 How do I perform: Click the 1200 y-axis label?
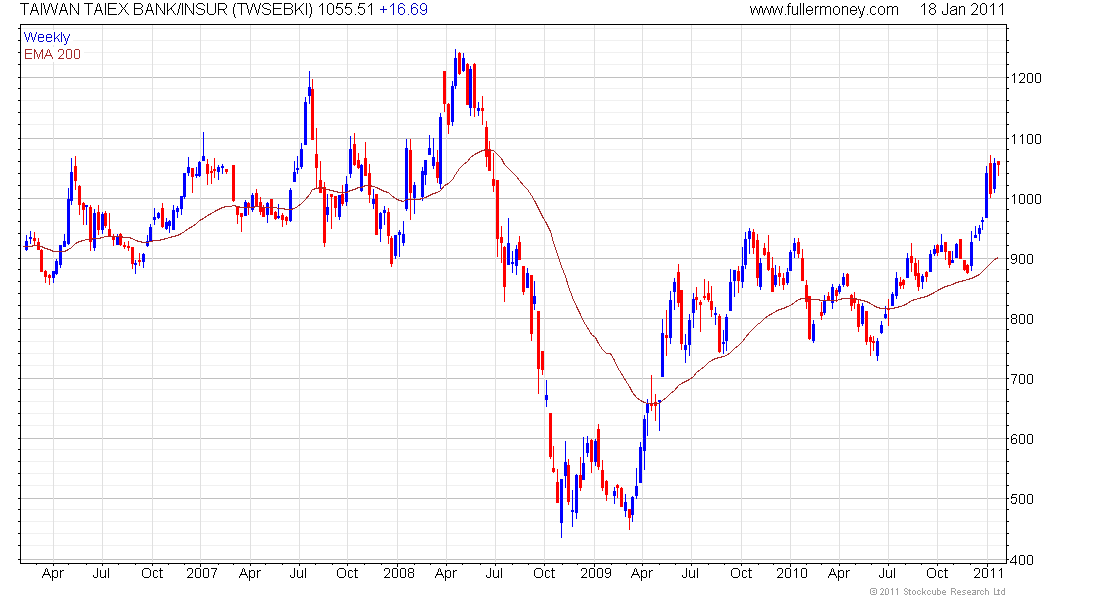tap(1026, 79)
